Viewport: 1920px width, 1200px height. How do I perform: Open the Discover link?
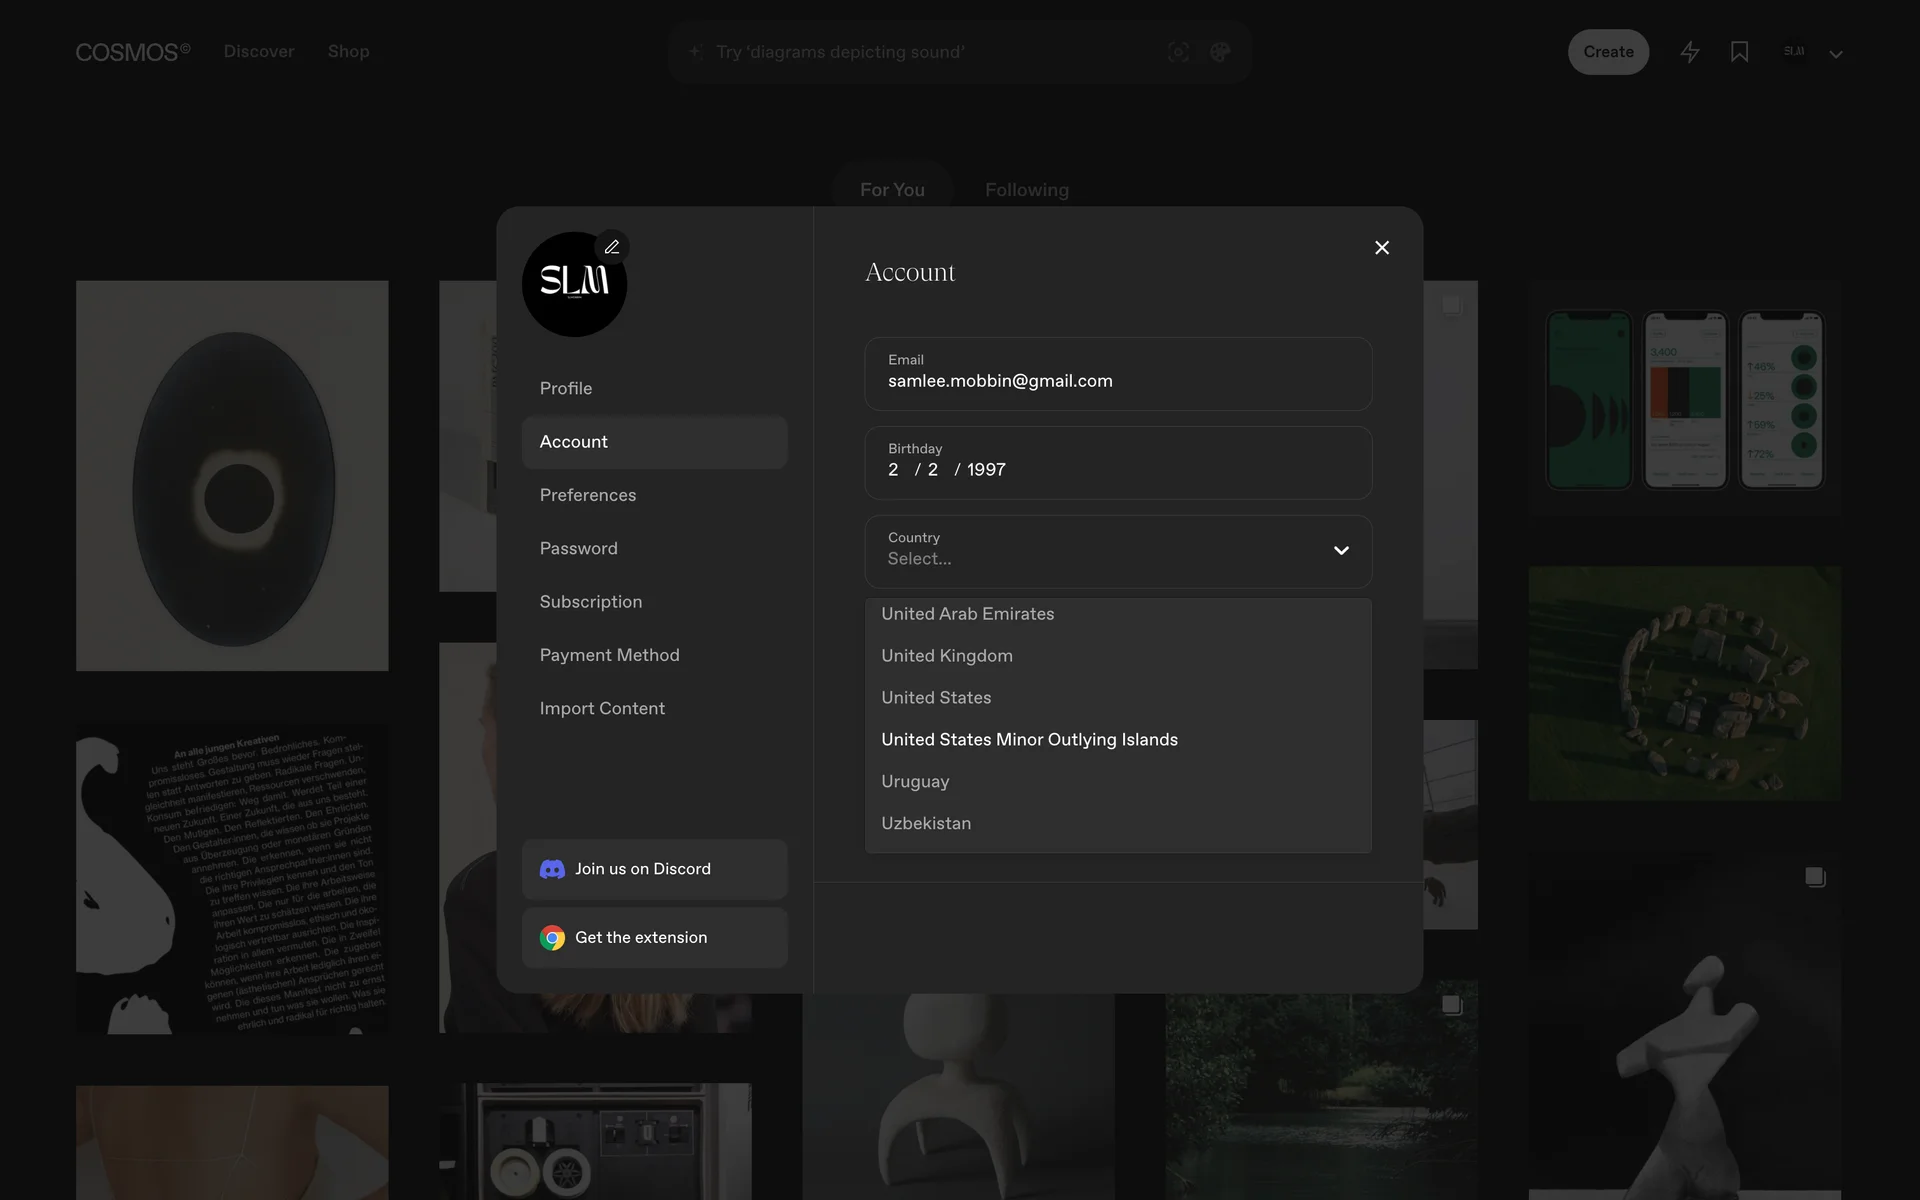(x=259, y=51)
